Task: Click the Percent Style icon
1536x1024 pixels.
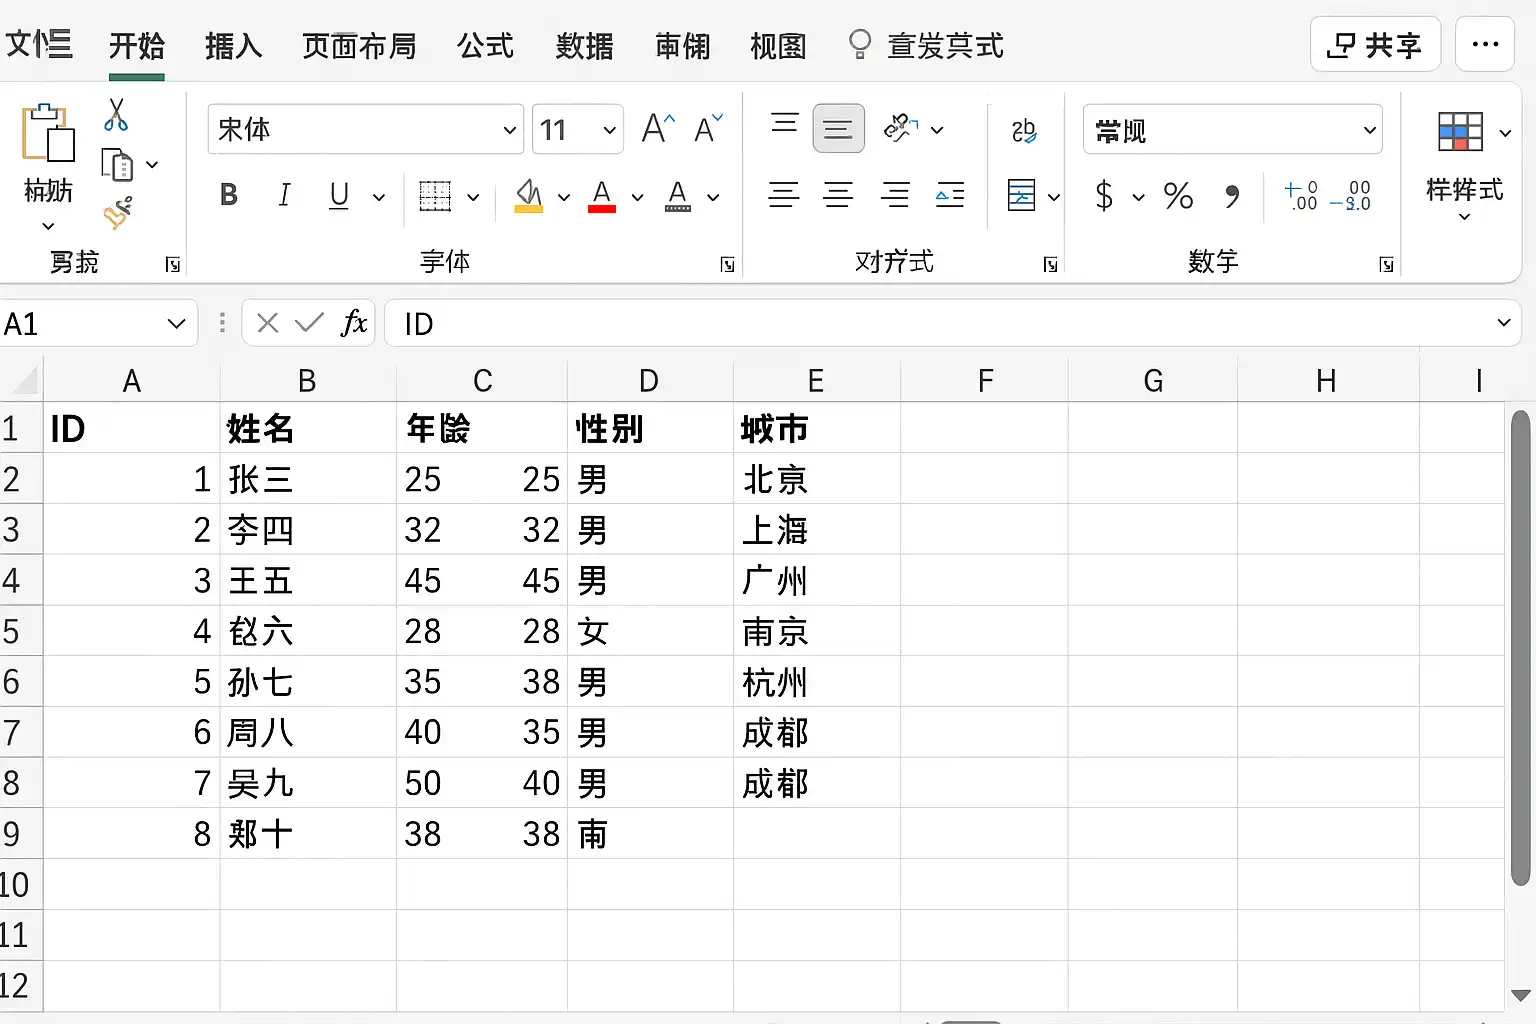Action: 1178,195
